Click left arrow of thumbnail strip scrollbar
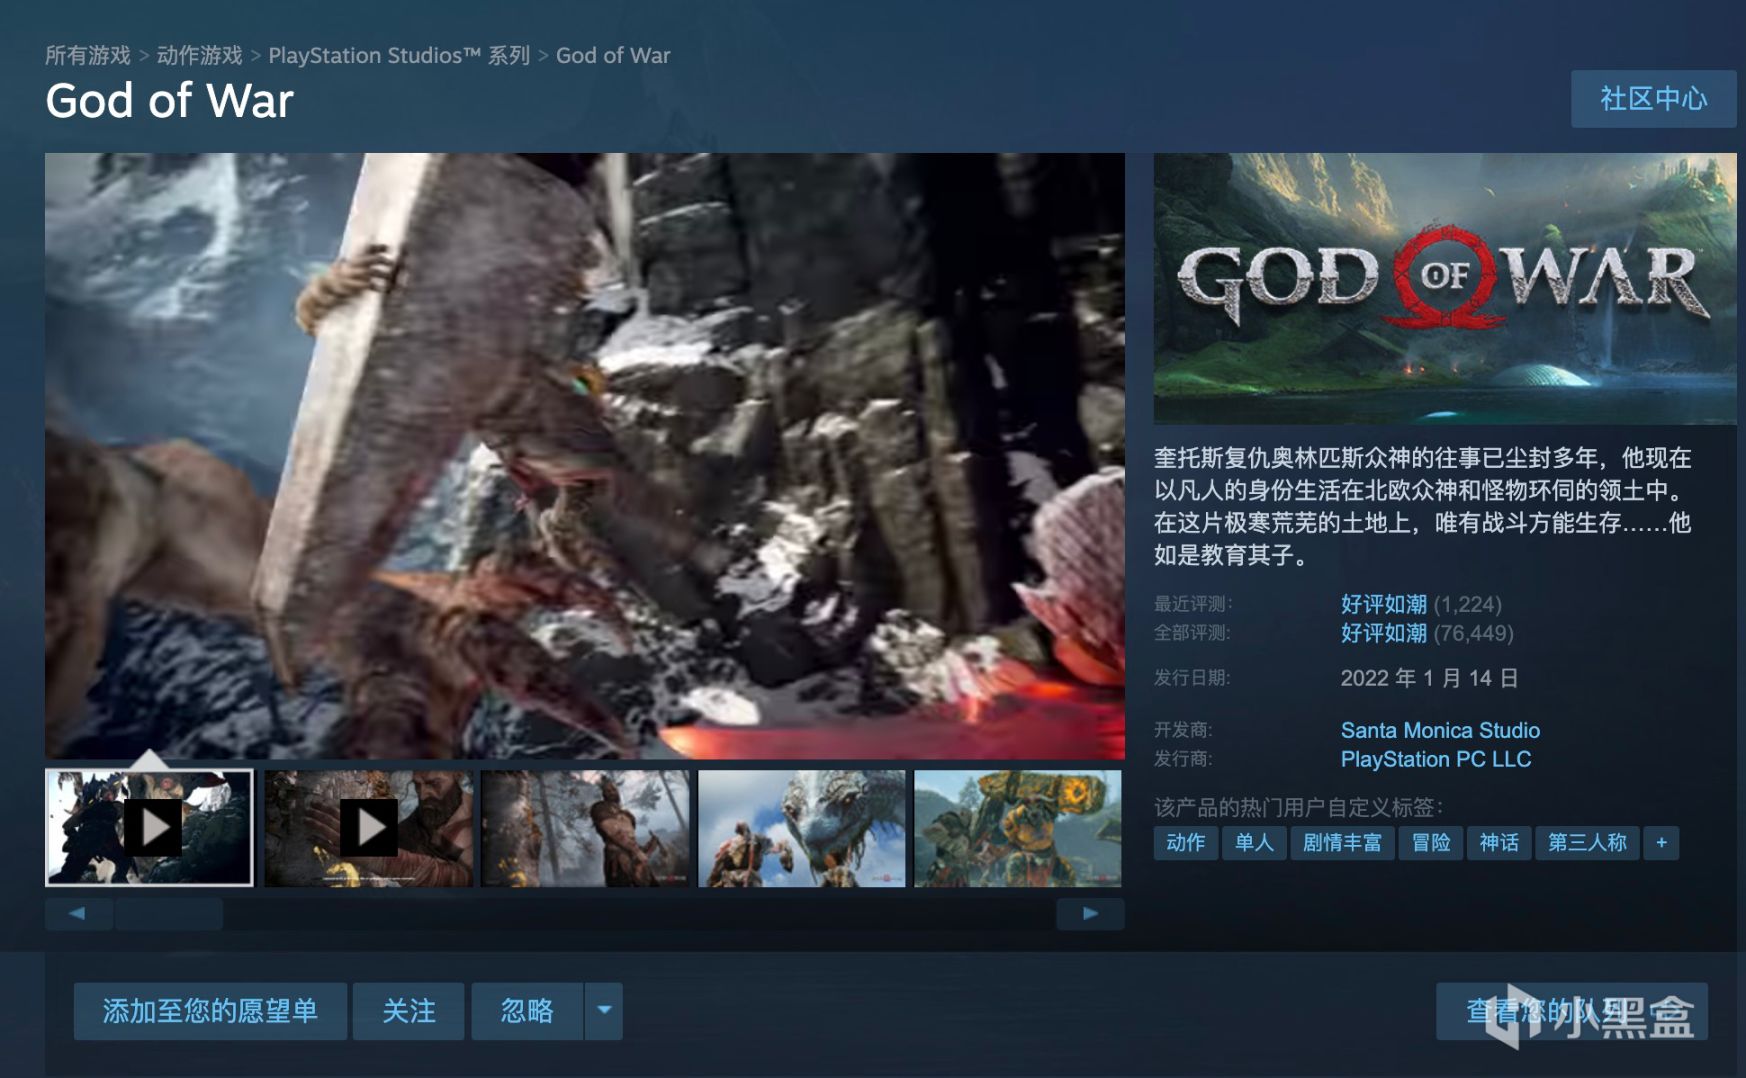The width and height of the screenshot is (1746, 1078). click(78, 913)
